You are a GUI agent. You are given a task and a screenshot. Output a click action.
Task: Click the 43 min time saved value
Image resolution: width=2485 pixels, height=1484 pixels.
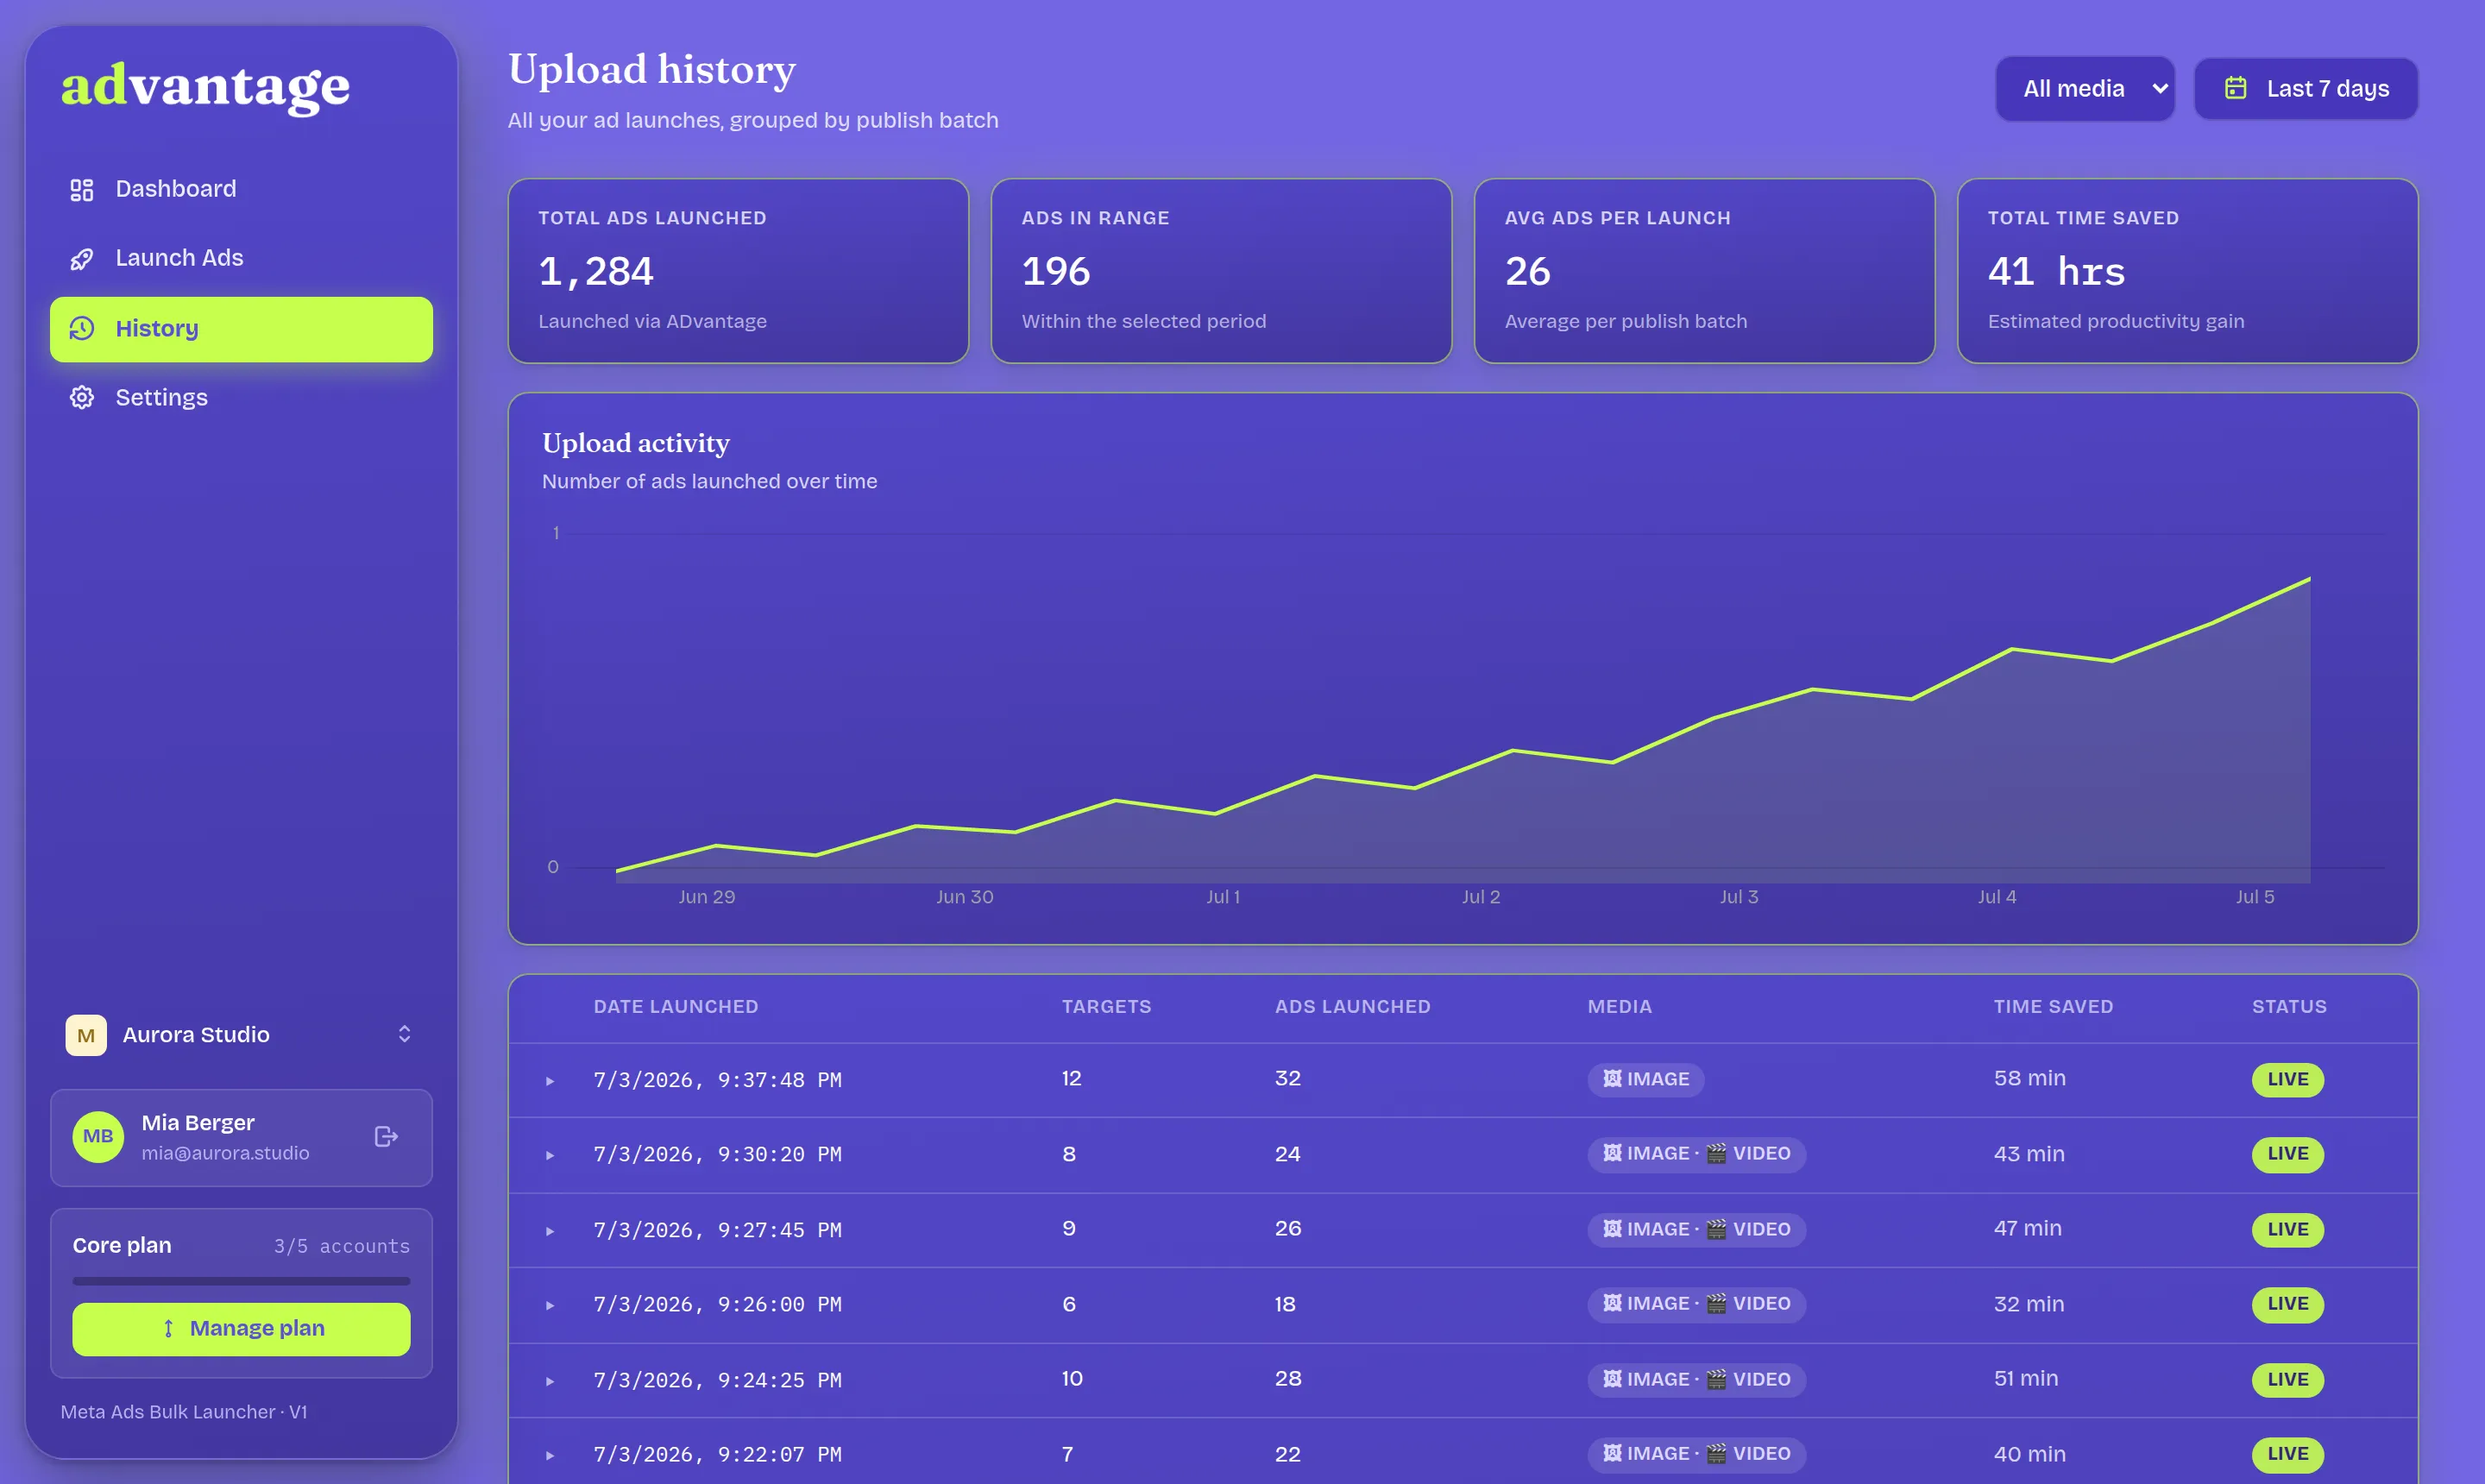coord(2029,1154)
